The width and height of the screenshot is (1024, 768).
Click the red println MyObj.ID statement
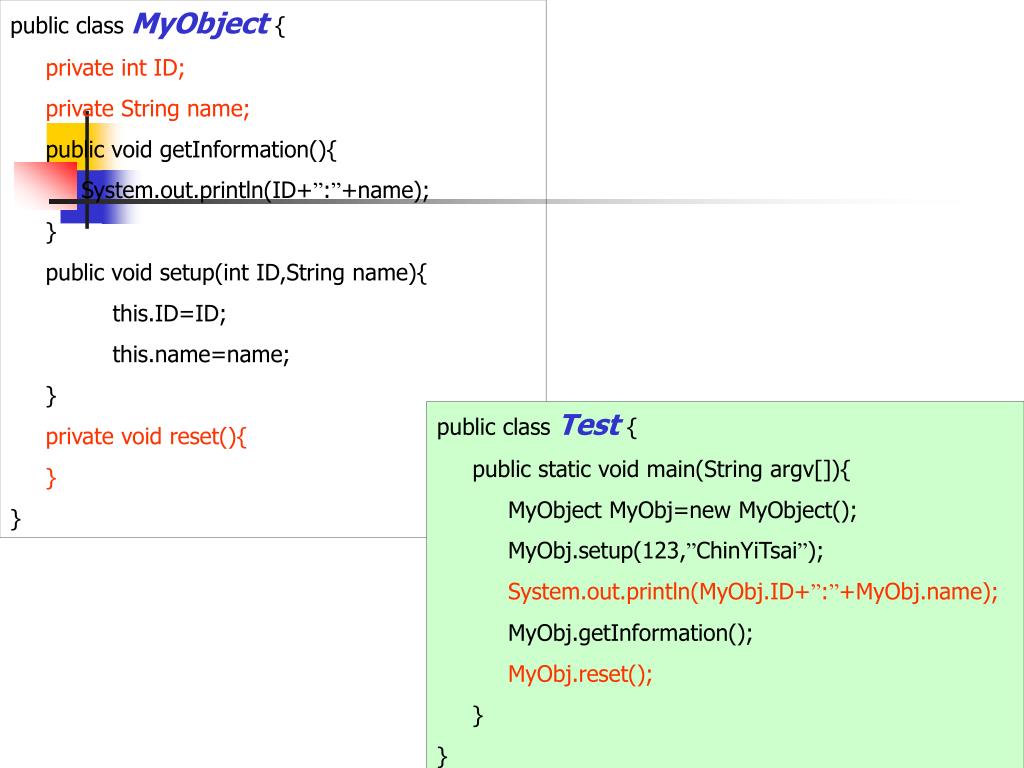pyautogui.click(x=753, y=592)
